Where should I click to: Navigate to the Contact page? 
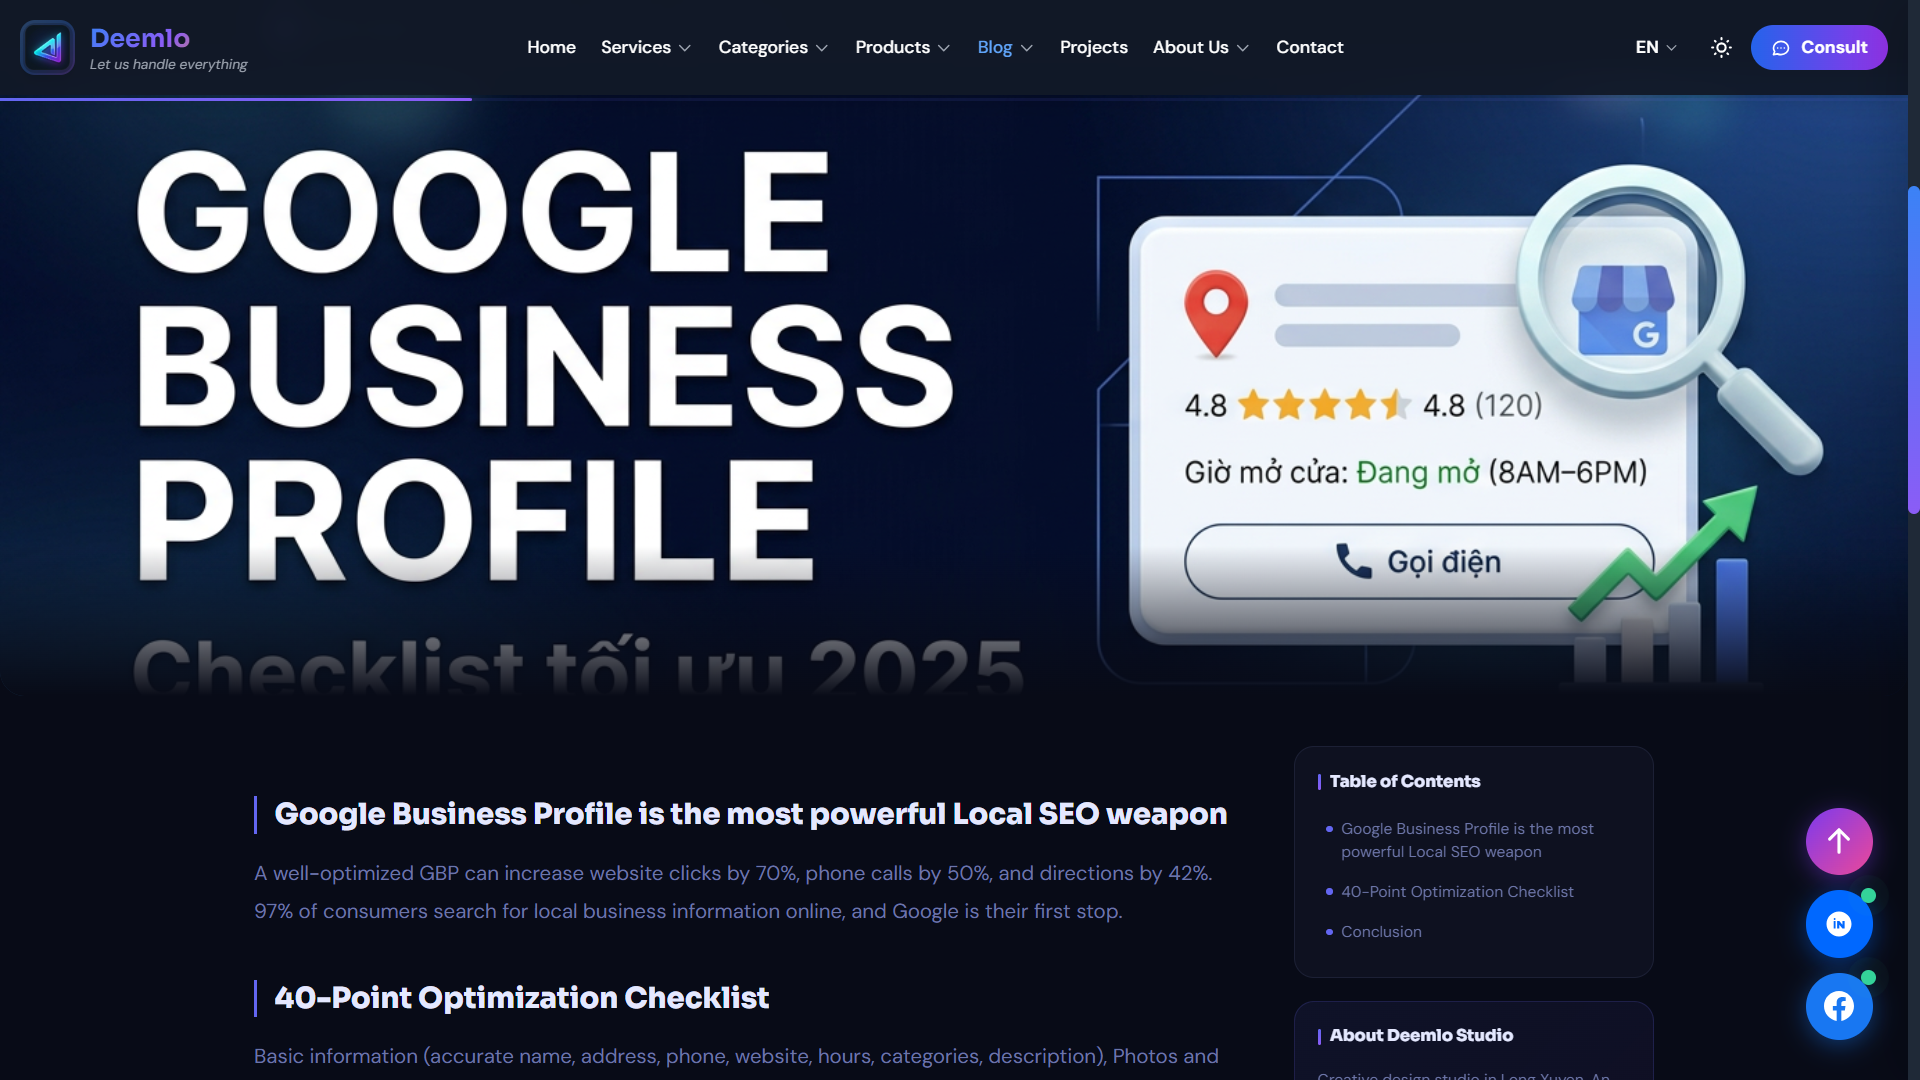1309,47
